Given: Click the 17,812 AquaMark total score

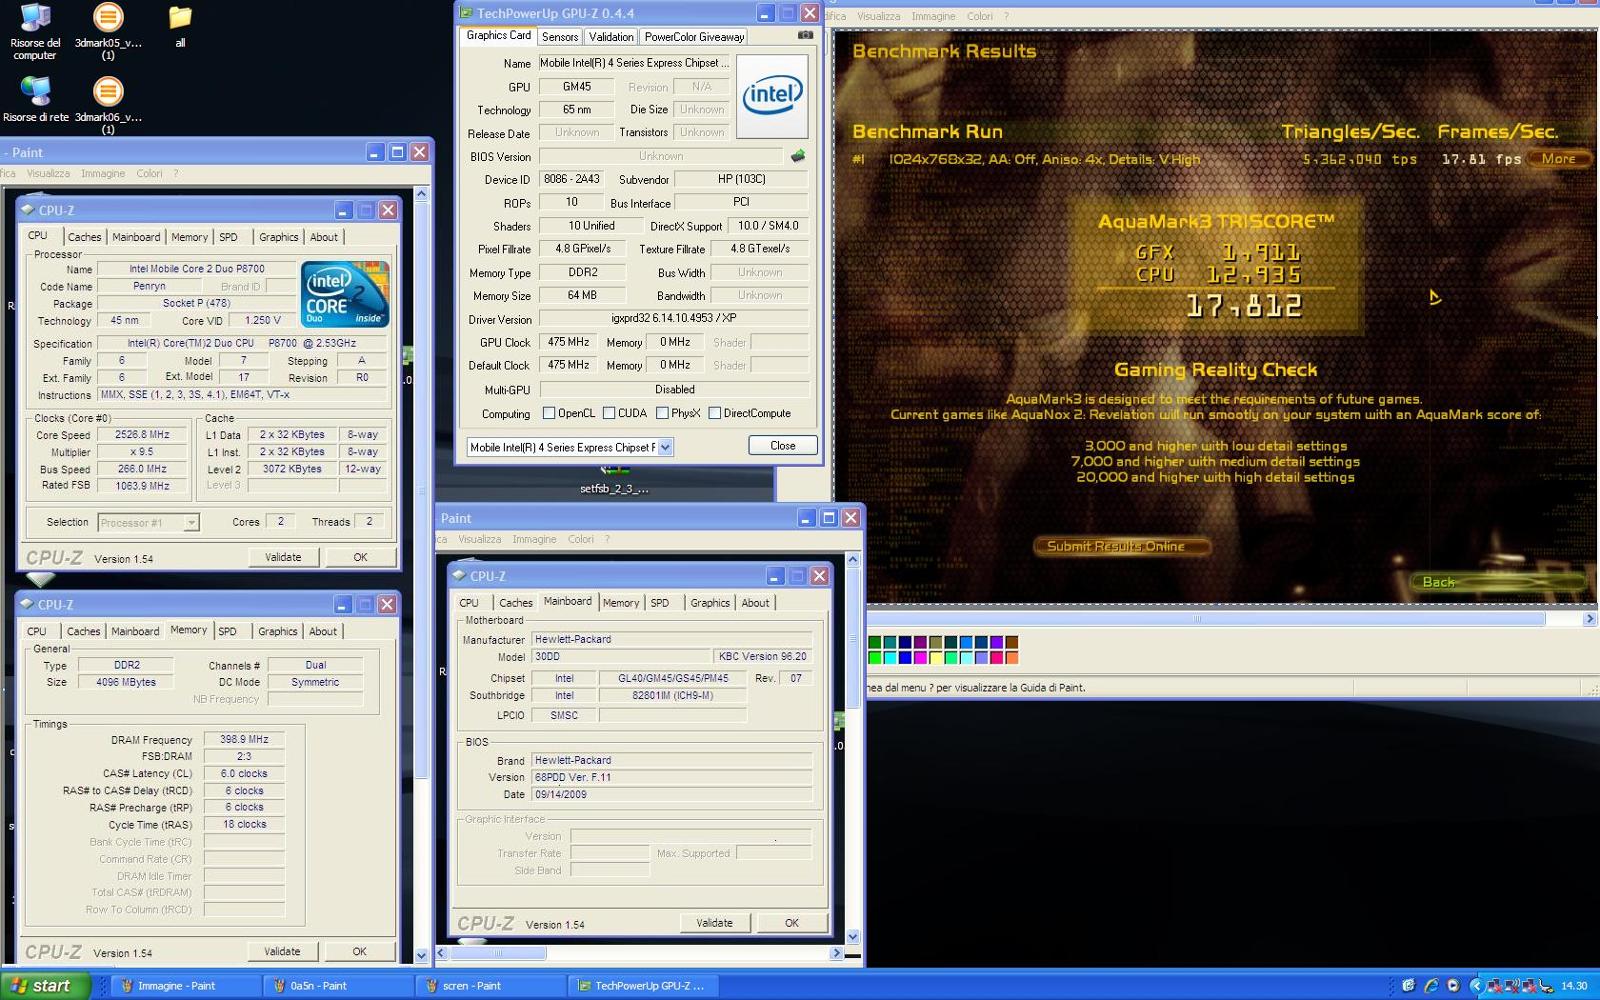Looking at the screenshot, I should (1243, 305).
